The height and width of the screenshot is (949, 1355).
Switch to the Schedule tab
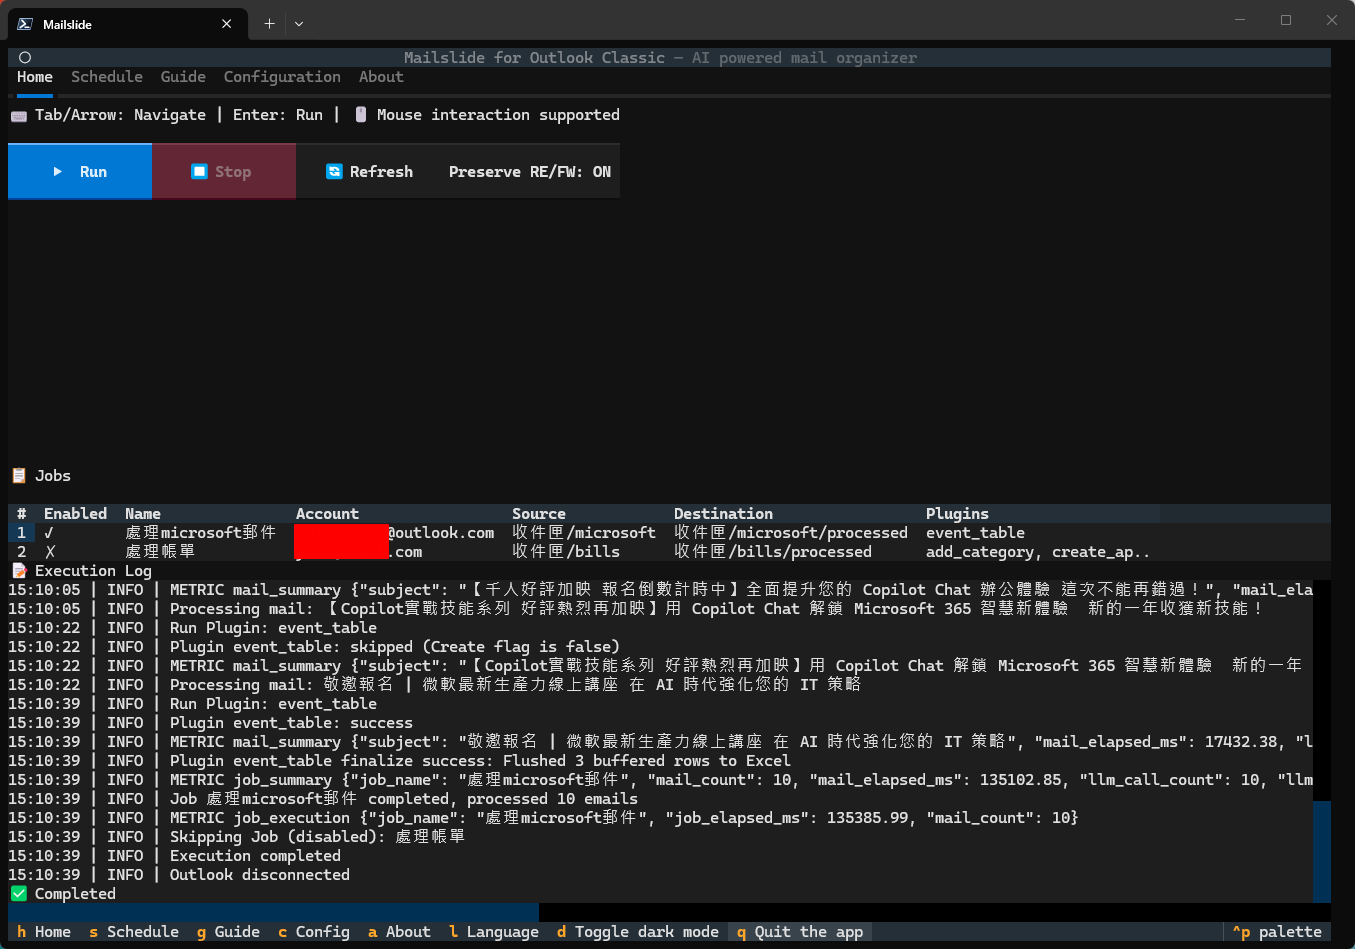click(107, 77)
